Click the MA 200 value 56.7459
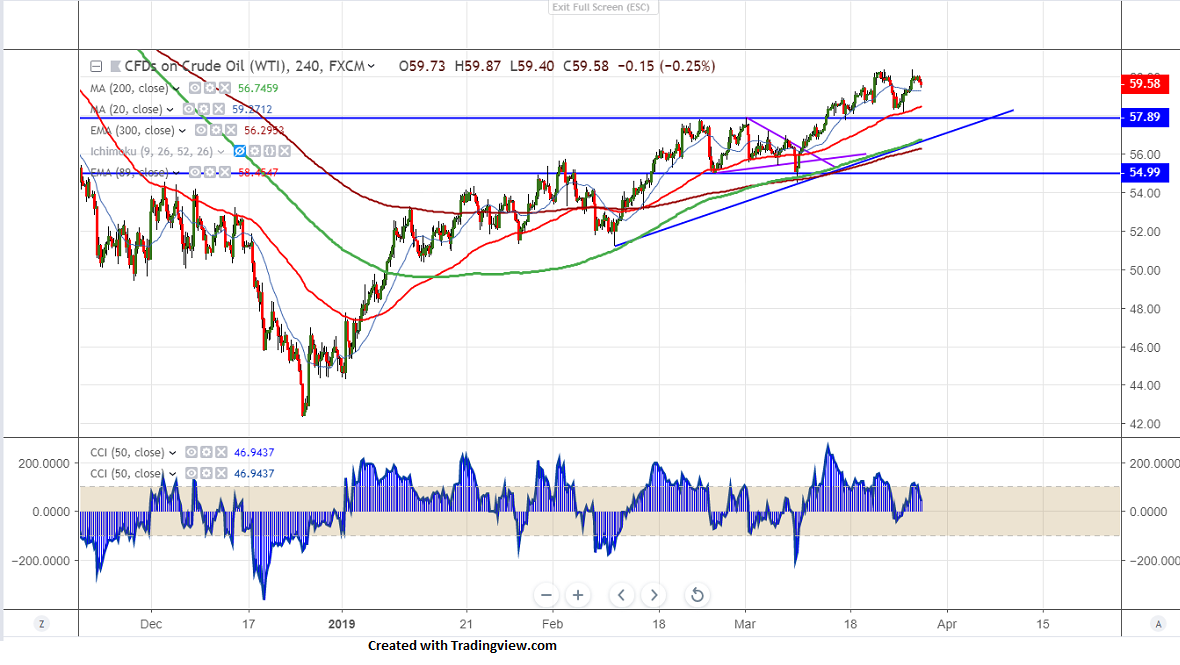Image resolution: width=1180 pixels, height=665 pixels. (x=258, y=88)
